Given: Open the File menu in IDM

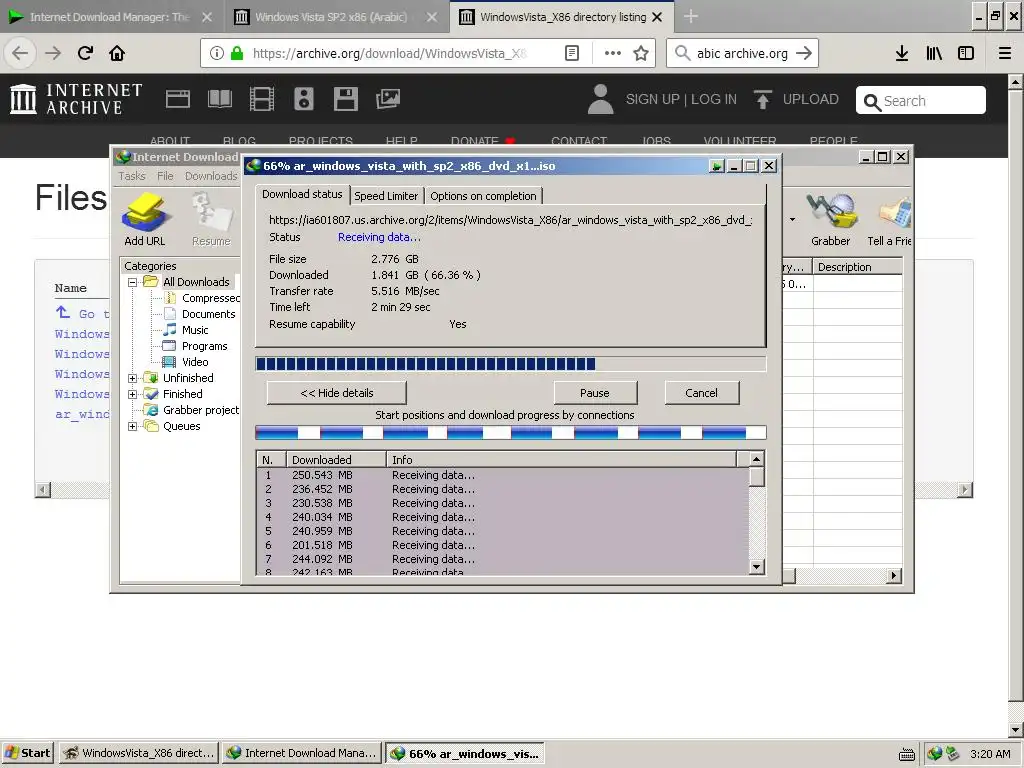Looking at the screenshot, I should tap(165, 176).
